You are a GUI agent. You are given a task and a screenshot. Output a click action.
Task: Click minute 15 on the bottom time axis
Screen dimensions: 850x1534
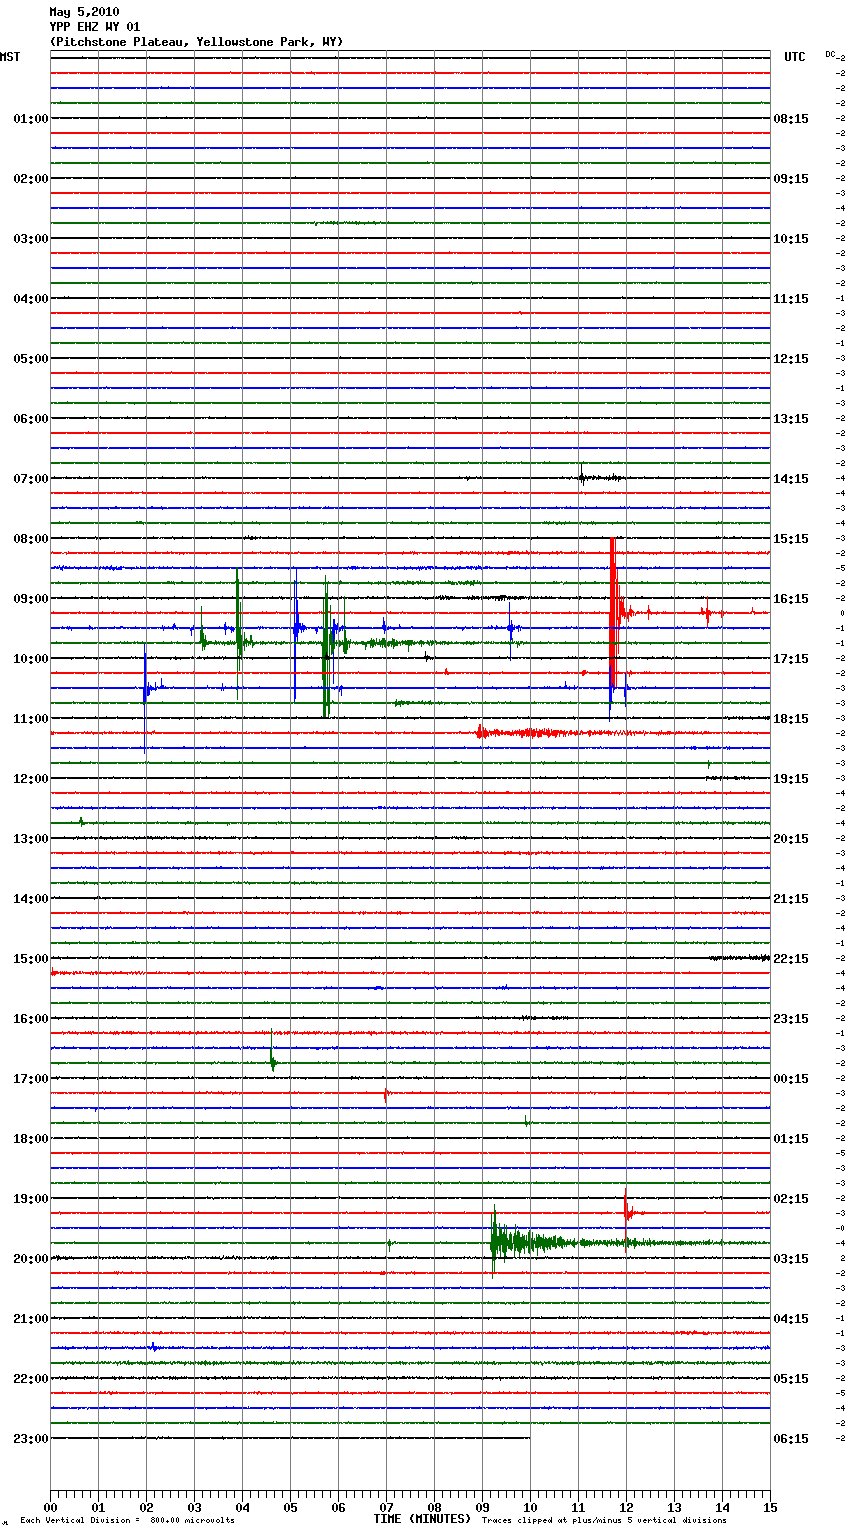click(x=770, y=1507)
